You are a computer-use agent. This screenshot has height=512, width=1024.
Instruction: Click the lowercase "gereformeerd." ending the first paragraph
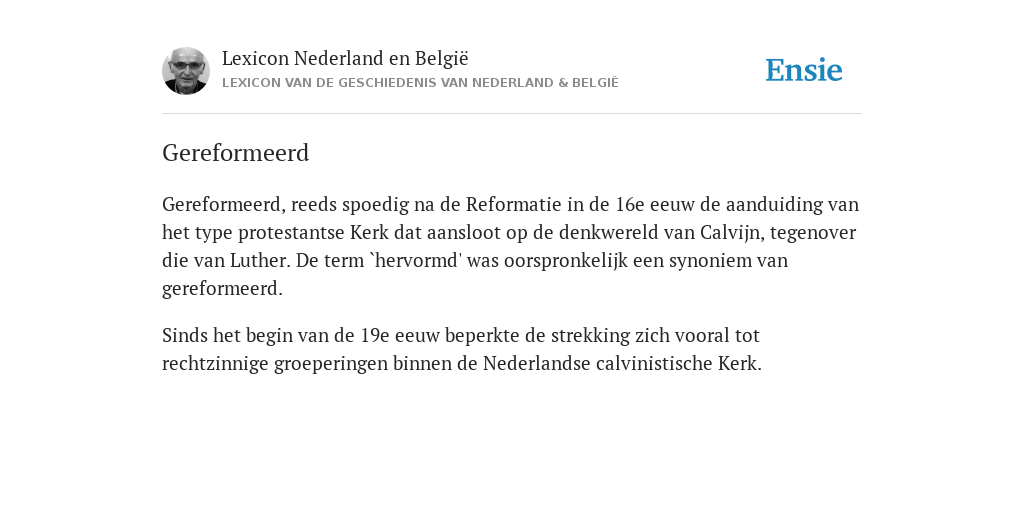click(x=223, y=289)
